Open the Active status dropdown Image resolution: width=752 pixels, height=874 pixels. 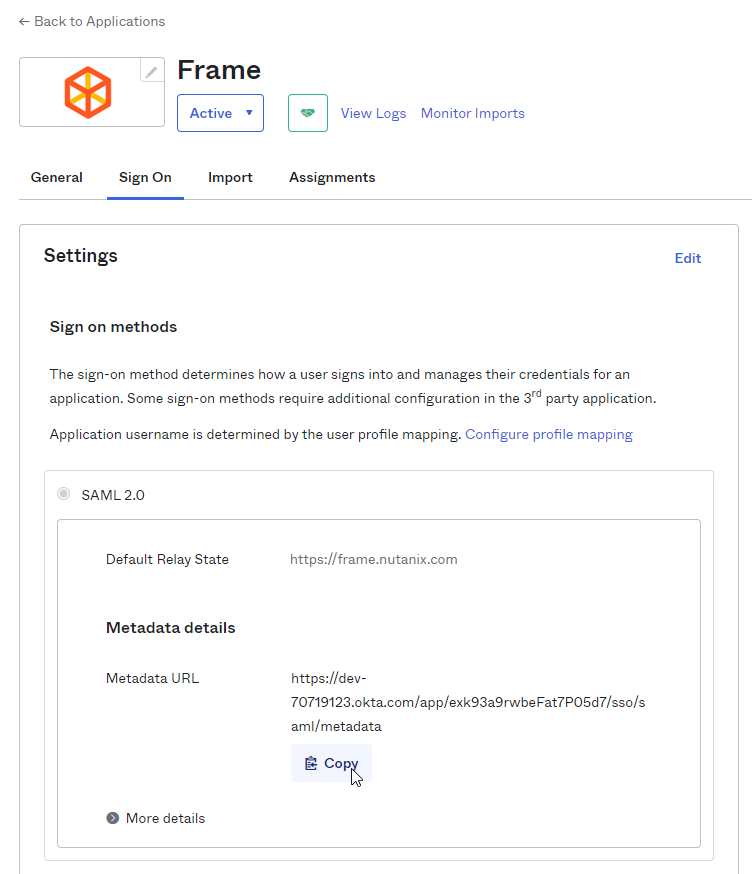220,113
